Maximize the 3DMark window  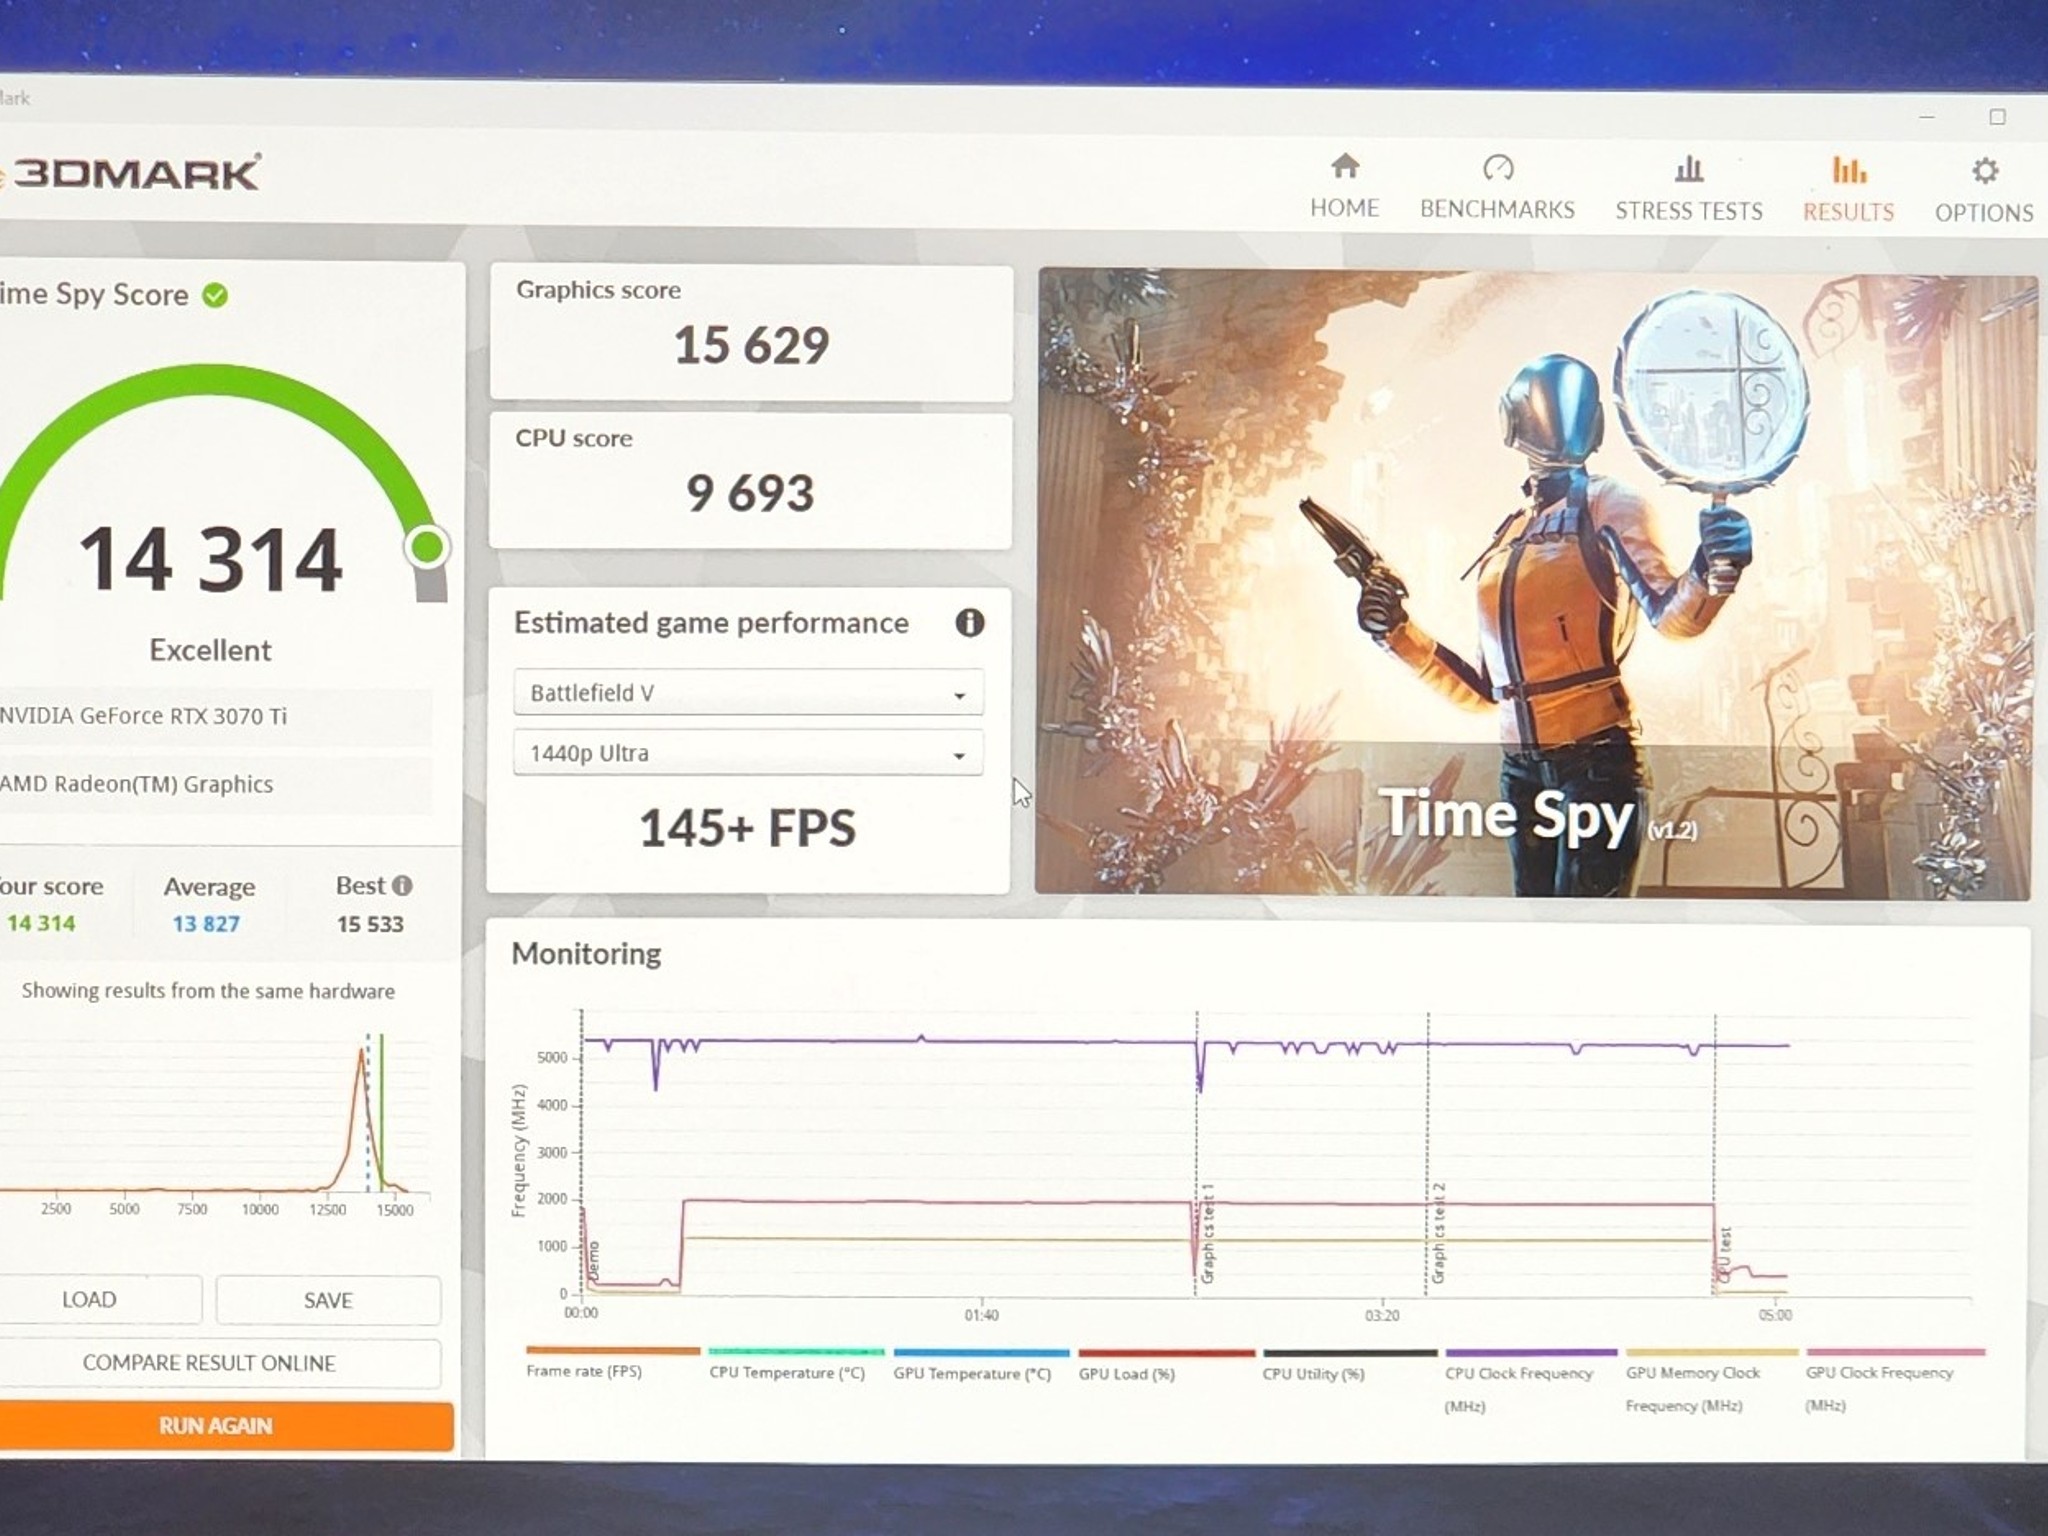tap(1997, 117)
